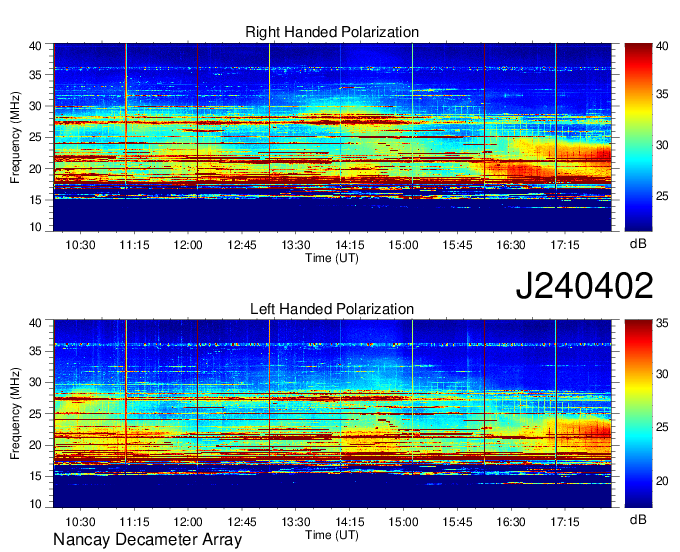
Task: Click the 30 dB tick on the upper colorbar
Action: coord(662,145)
